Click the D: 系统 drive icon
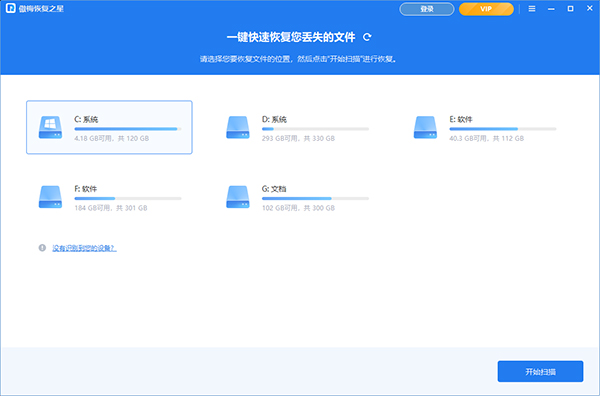Screen dimensions: 600x396 pos(238,127)
